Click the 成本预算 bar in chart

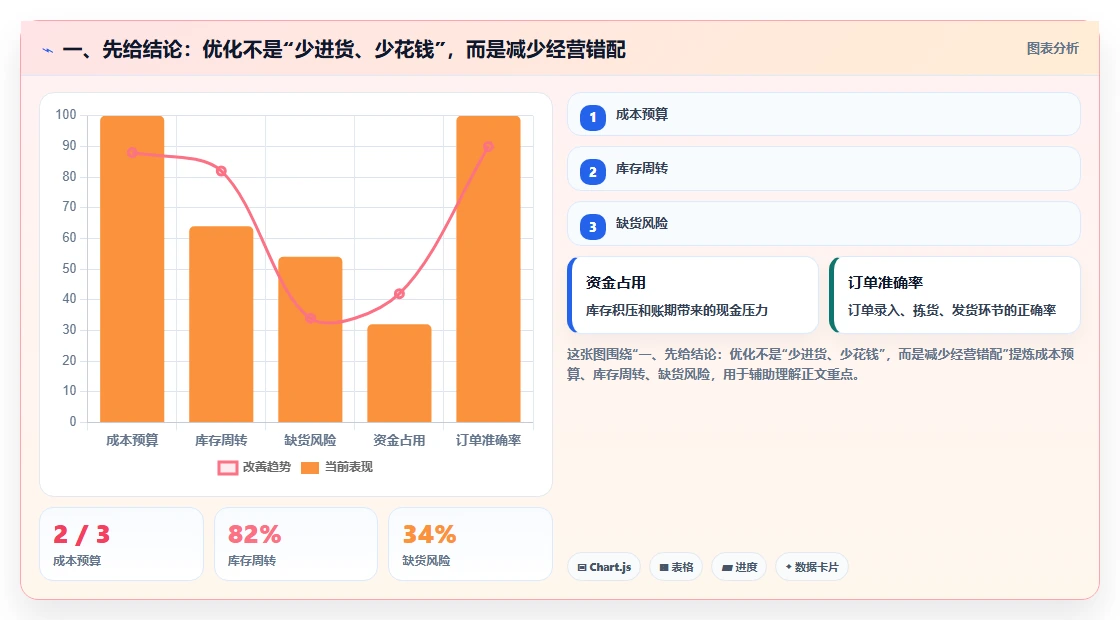click(132, 269)
